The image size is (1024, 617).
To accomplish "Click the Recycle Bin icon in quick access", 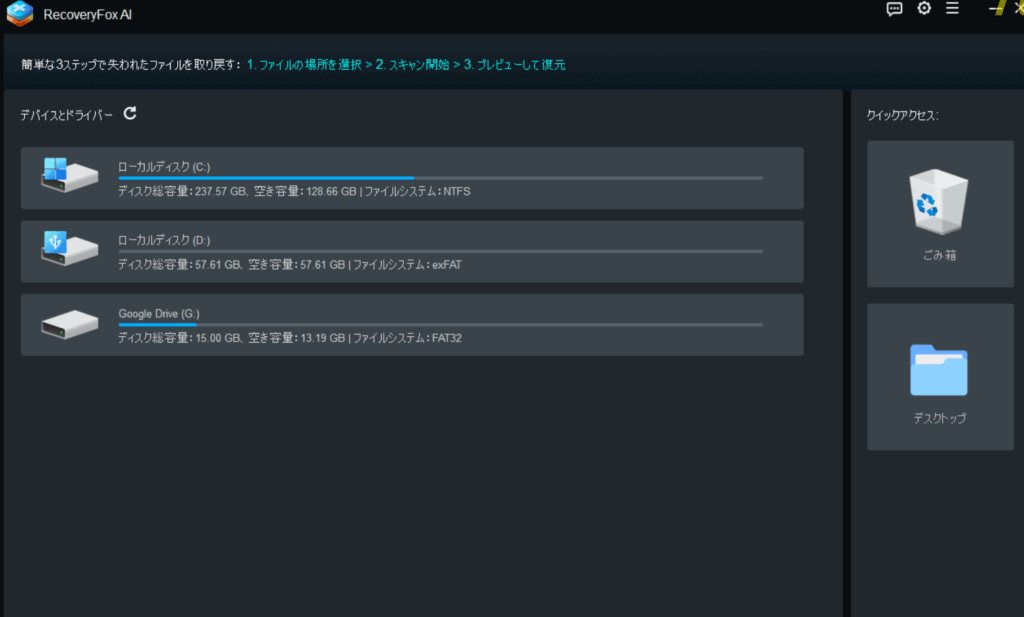I will pos(939,196).
